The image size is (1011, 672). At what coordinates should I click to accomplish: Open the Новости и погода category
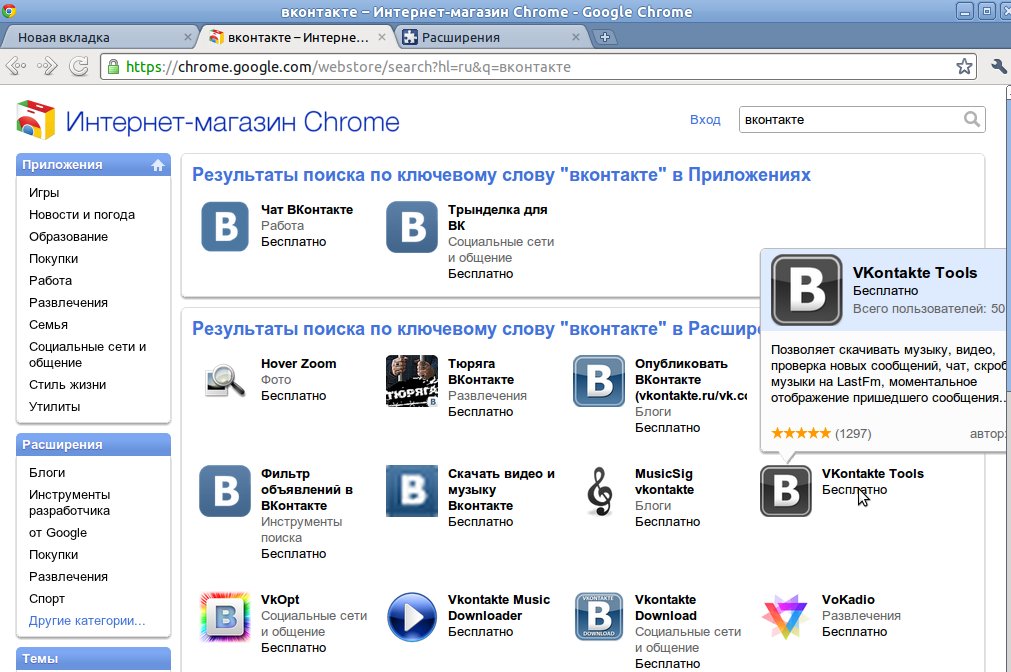click(82, 215)
